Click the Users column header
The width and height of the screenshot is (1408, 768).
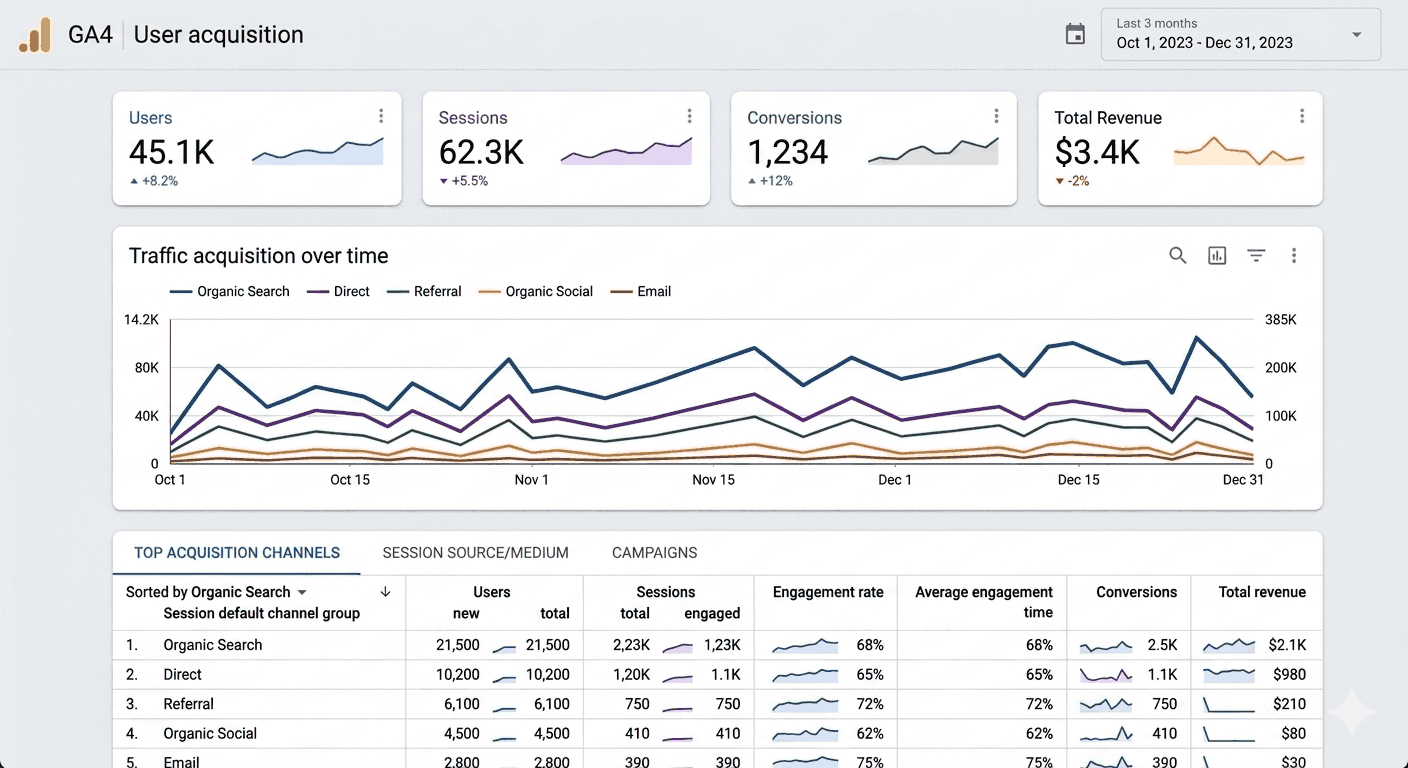[x=492, y=592]
